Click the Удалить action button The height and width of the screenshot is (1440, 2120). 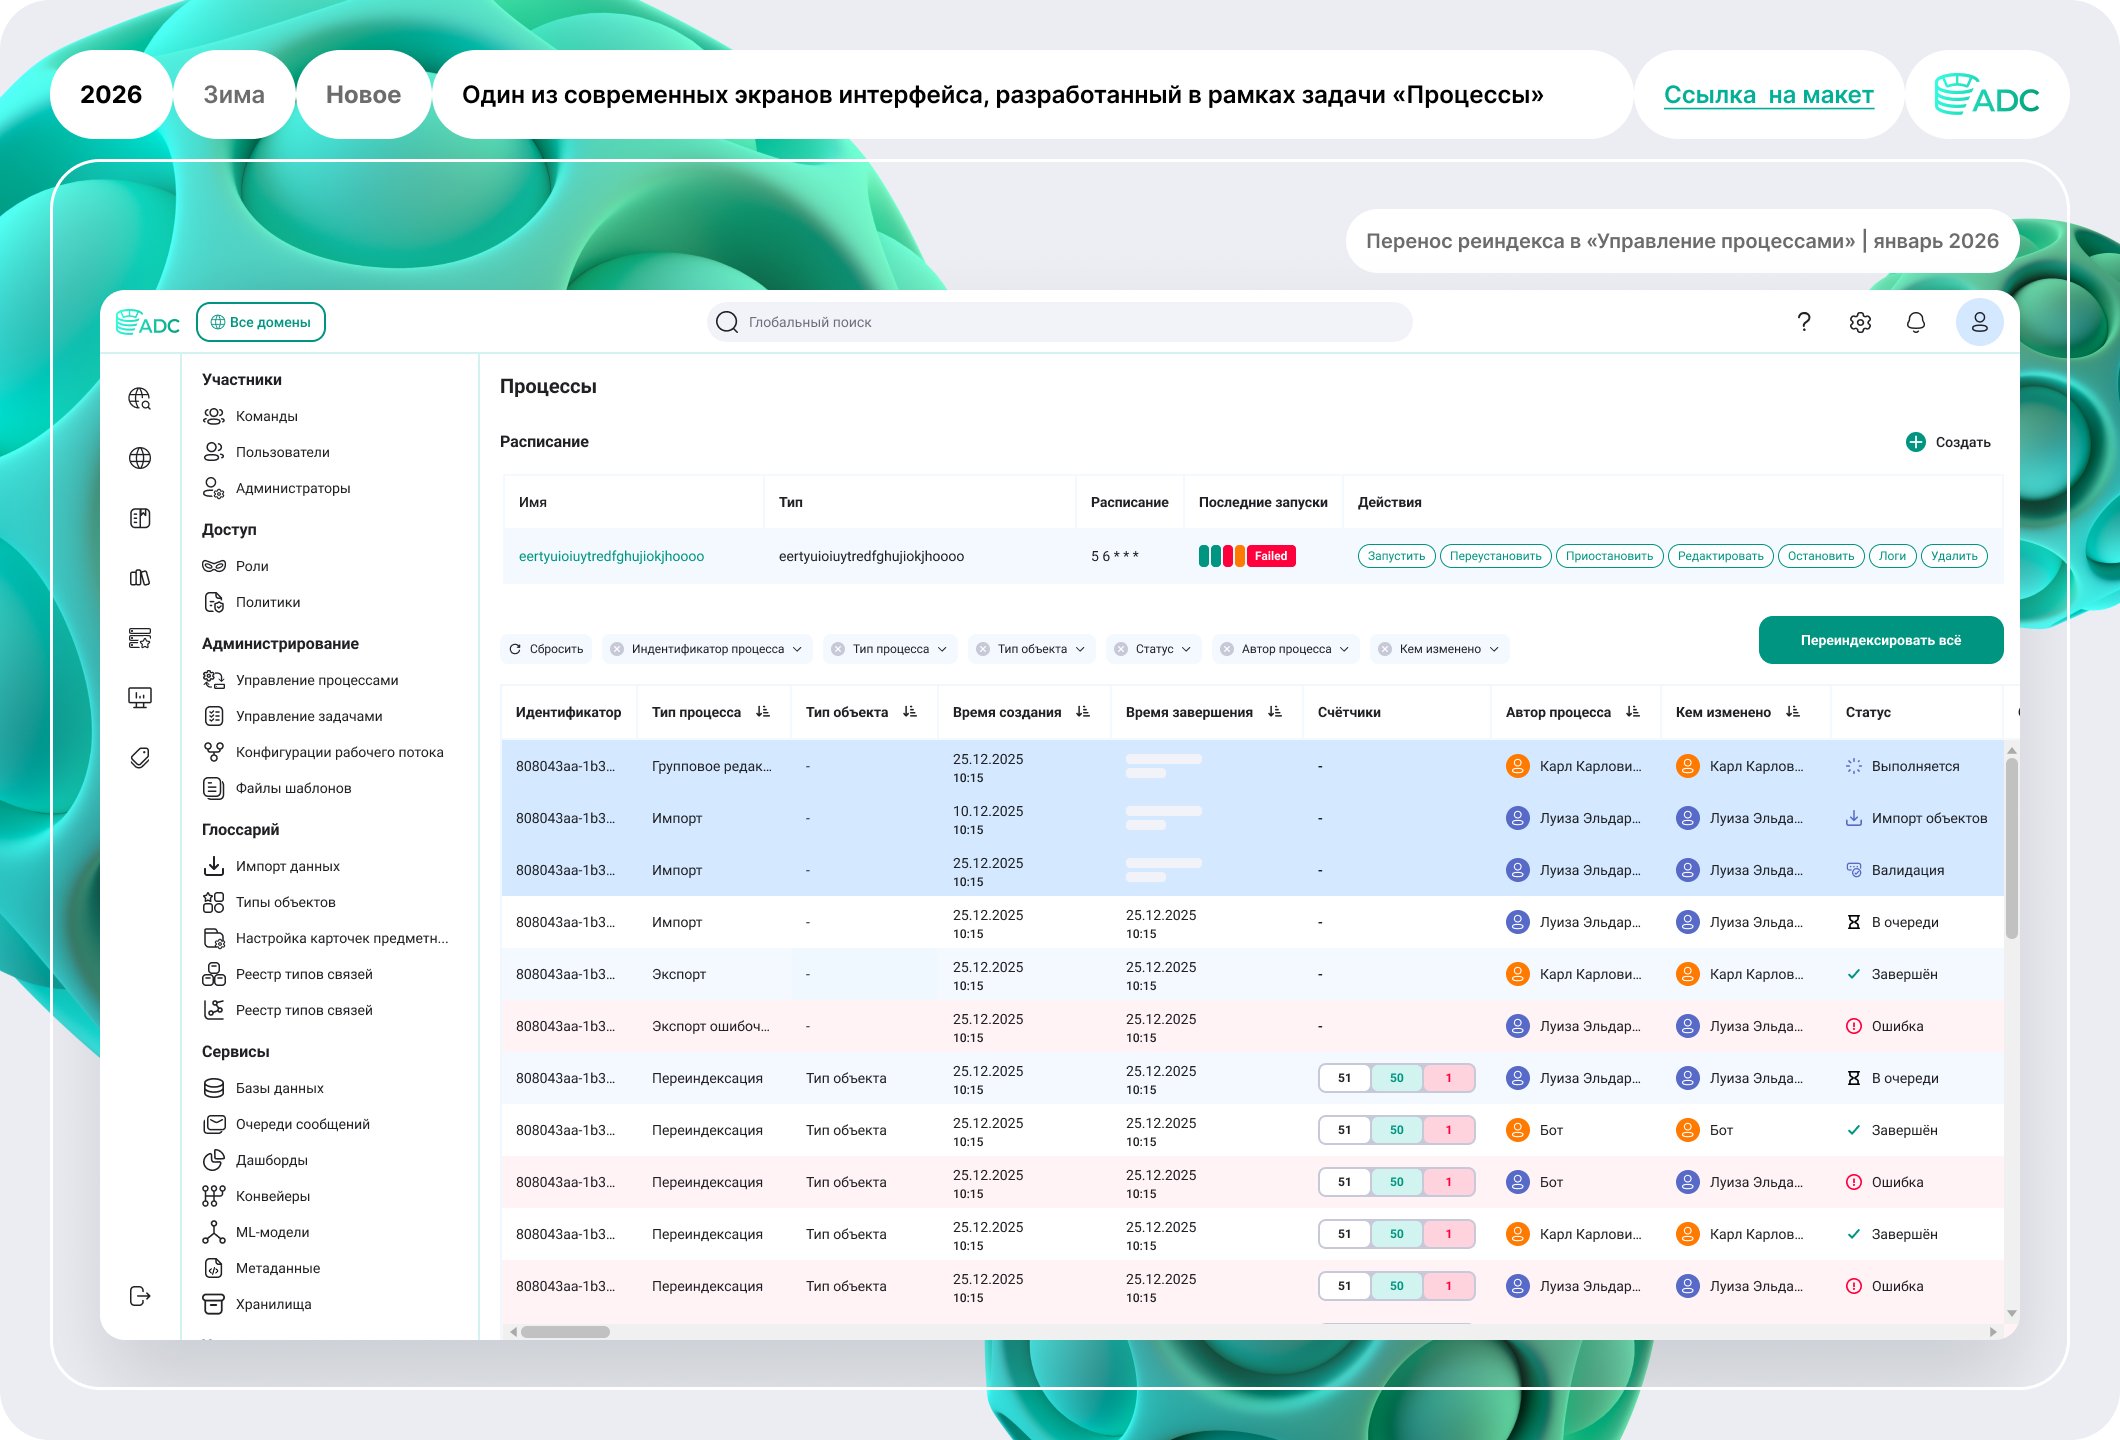(1954, 556)
